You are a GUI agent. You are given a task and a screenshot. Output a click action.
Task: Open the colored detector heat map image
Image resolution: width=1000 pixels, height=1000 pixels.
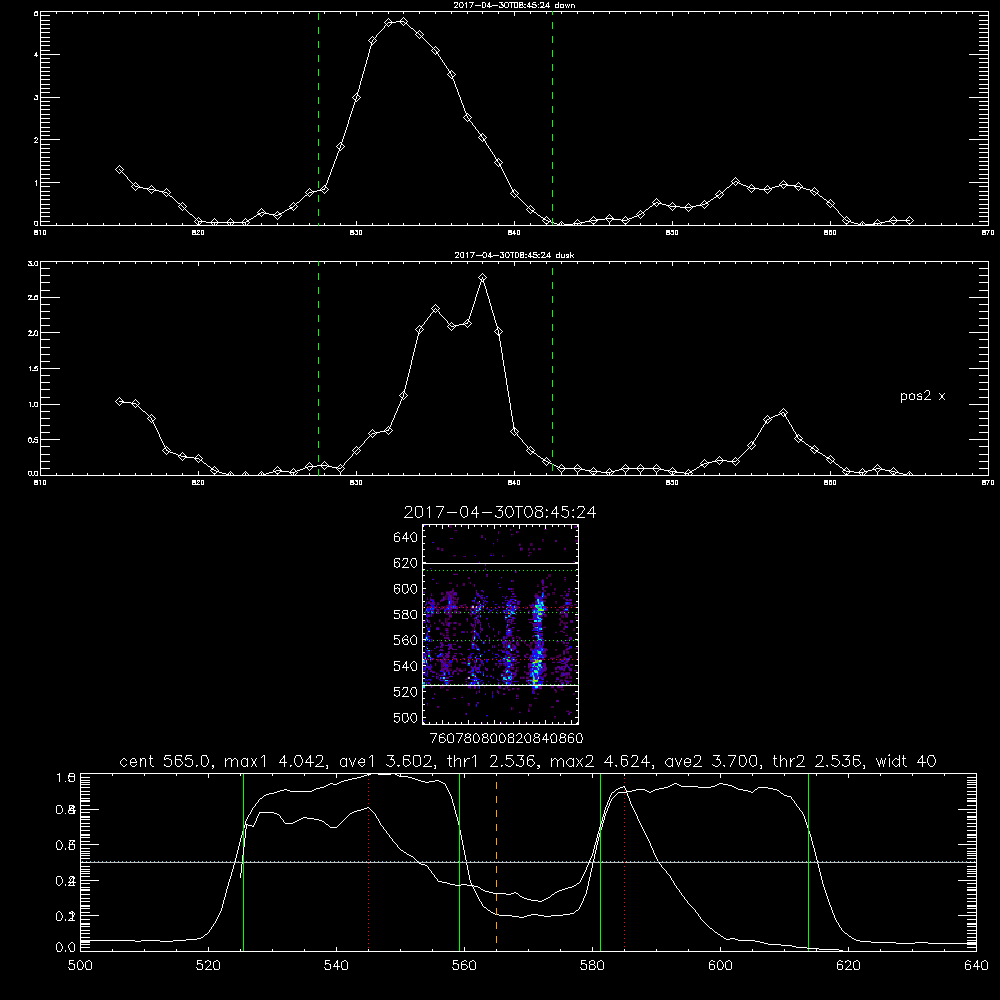500,624
